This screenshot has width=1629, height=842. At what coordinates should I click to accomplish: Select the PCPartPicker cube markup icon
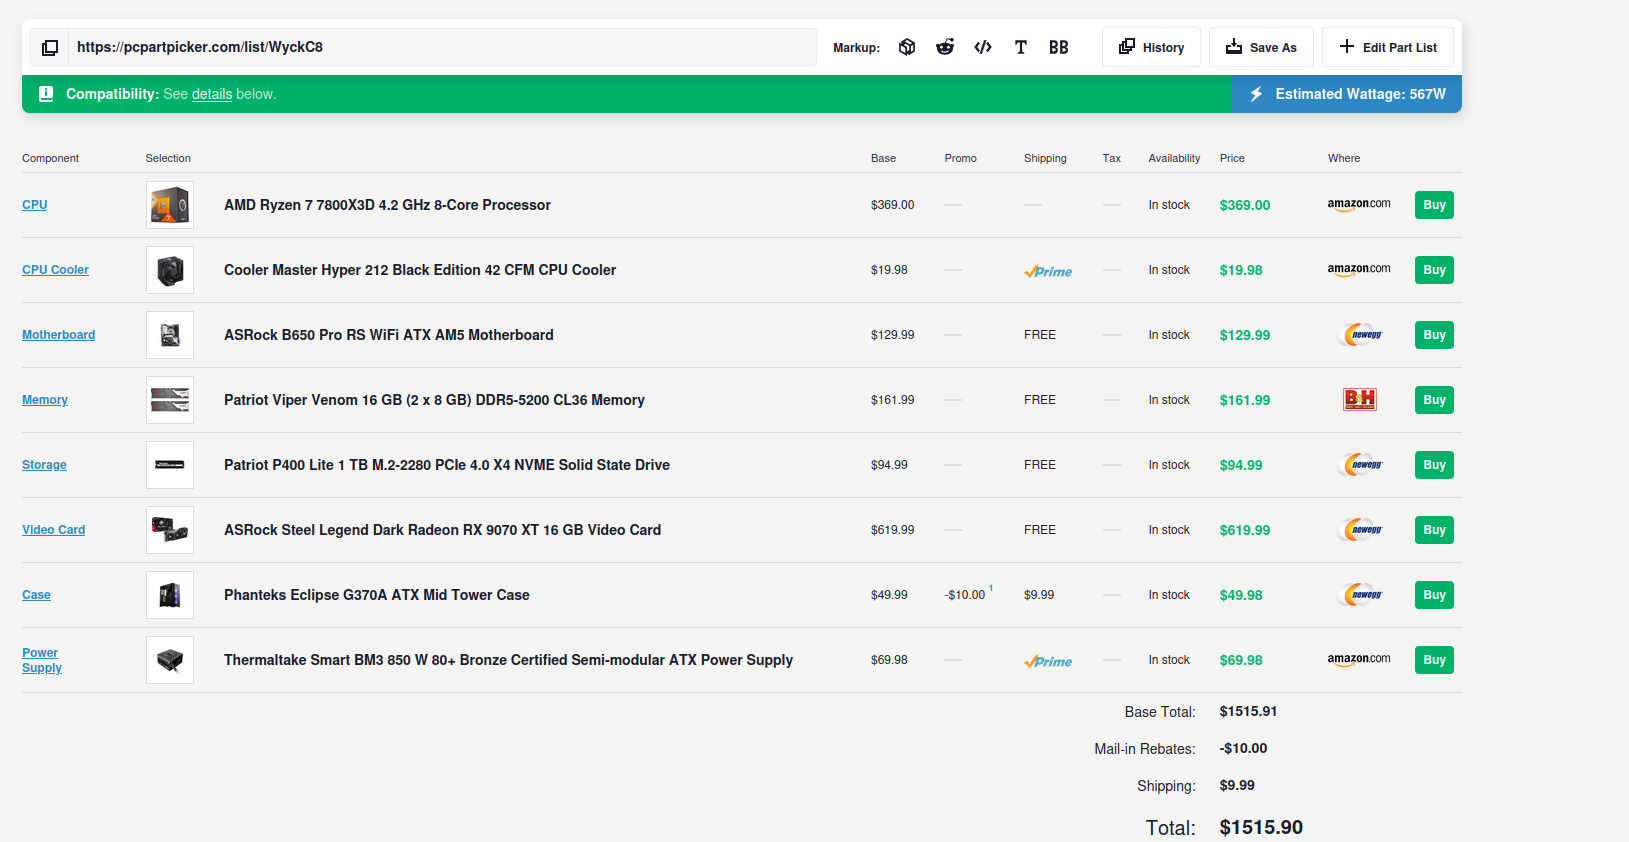(x=907, y=47)
